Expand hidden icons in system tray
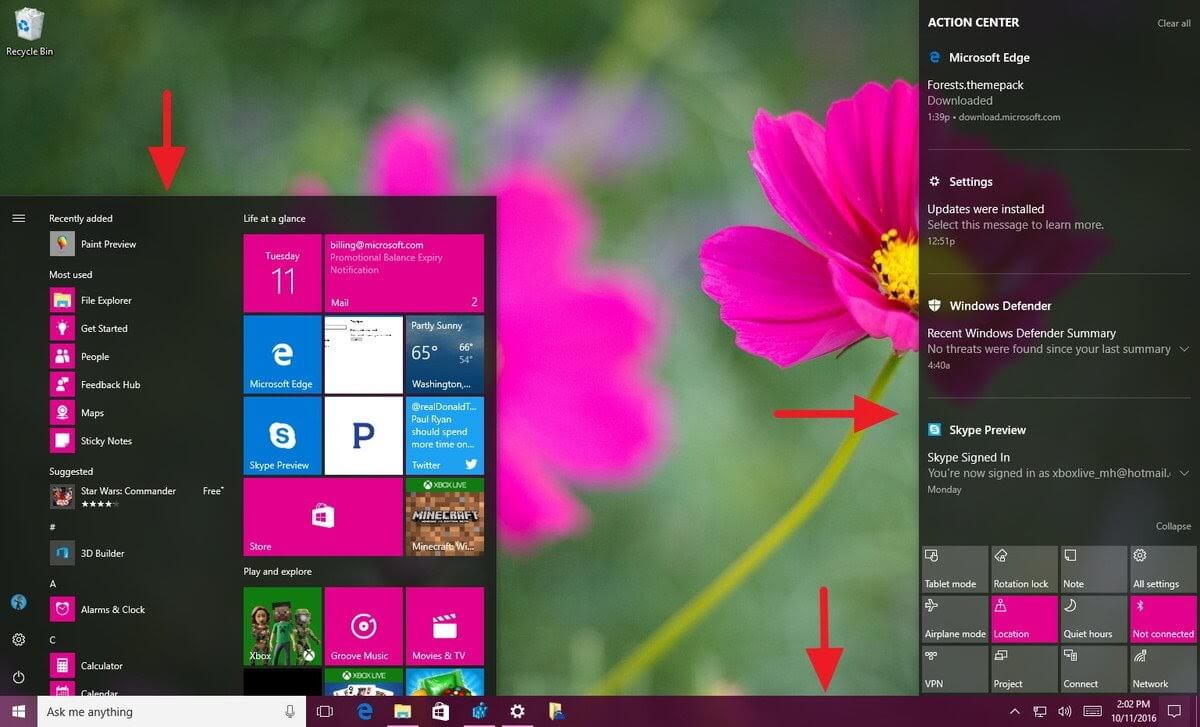Image resolution: width=1200 pixels, height=727 pixels. point(1014,711)
